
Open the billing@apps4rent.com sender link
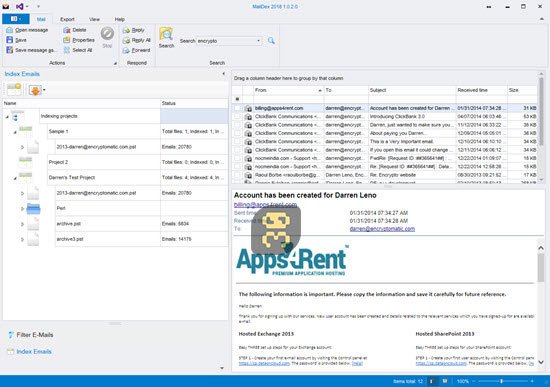(x=265, y=205)
